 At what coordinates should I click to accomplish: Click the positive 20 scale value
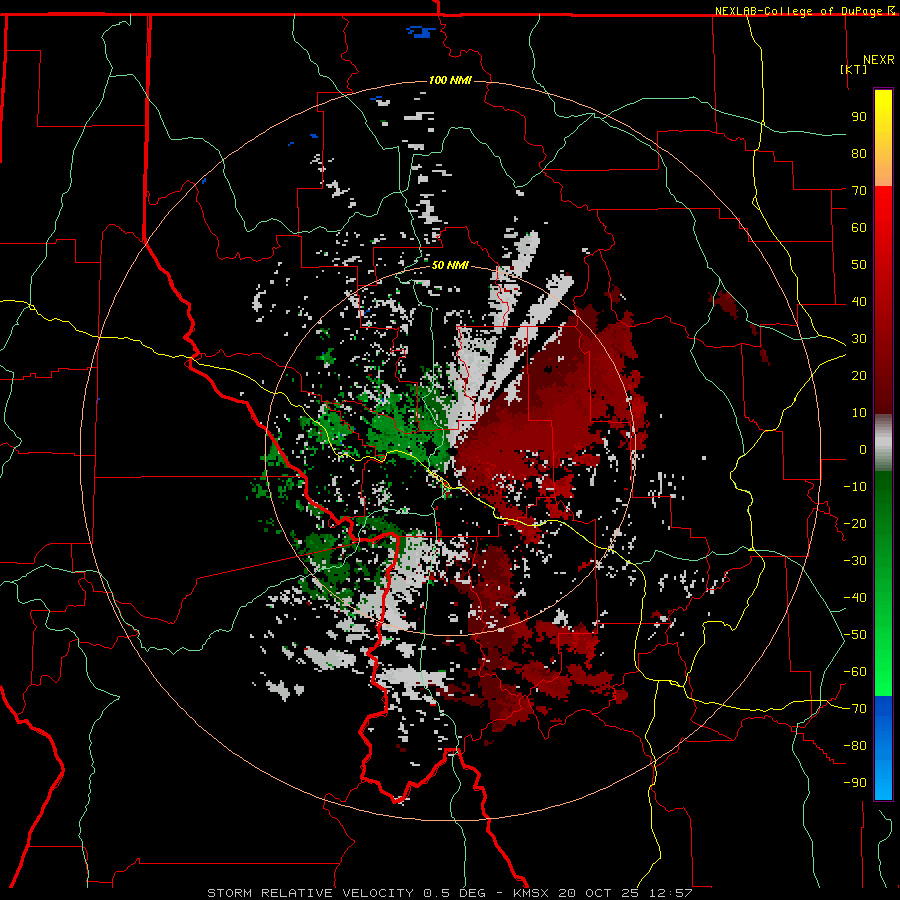(x=859, y=375)
